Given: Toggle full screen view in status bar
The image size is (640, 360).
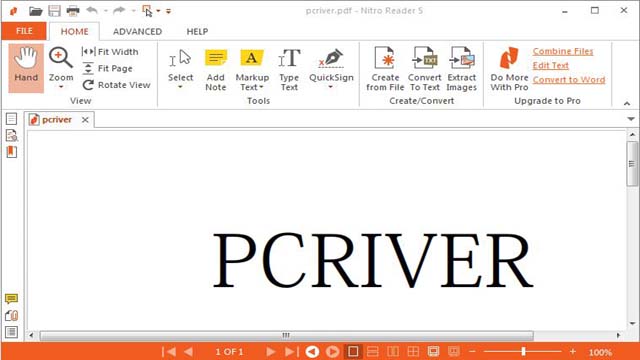Looking at the screenshot, I should (433, 351).
